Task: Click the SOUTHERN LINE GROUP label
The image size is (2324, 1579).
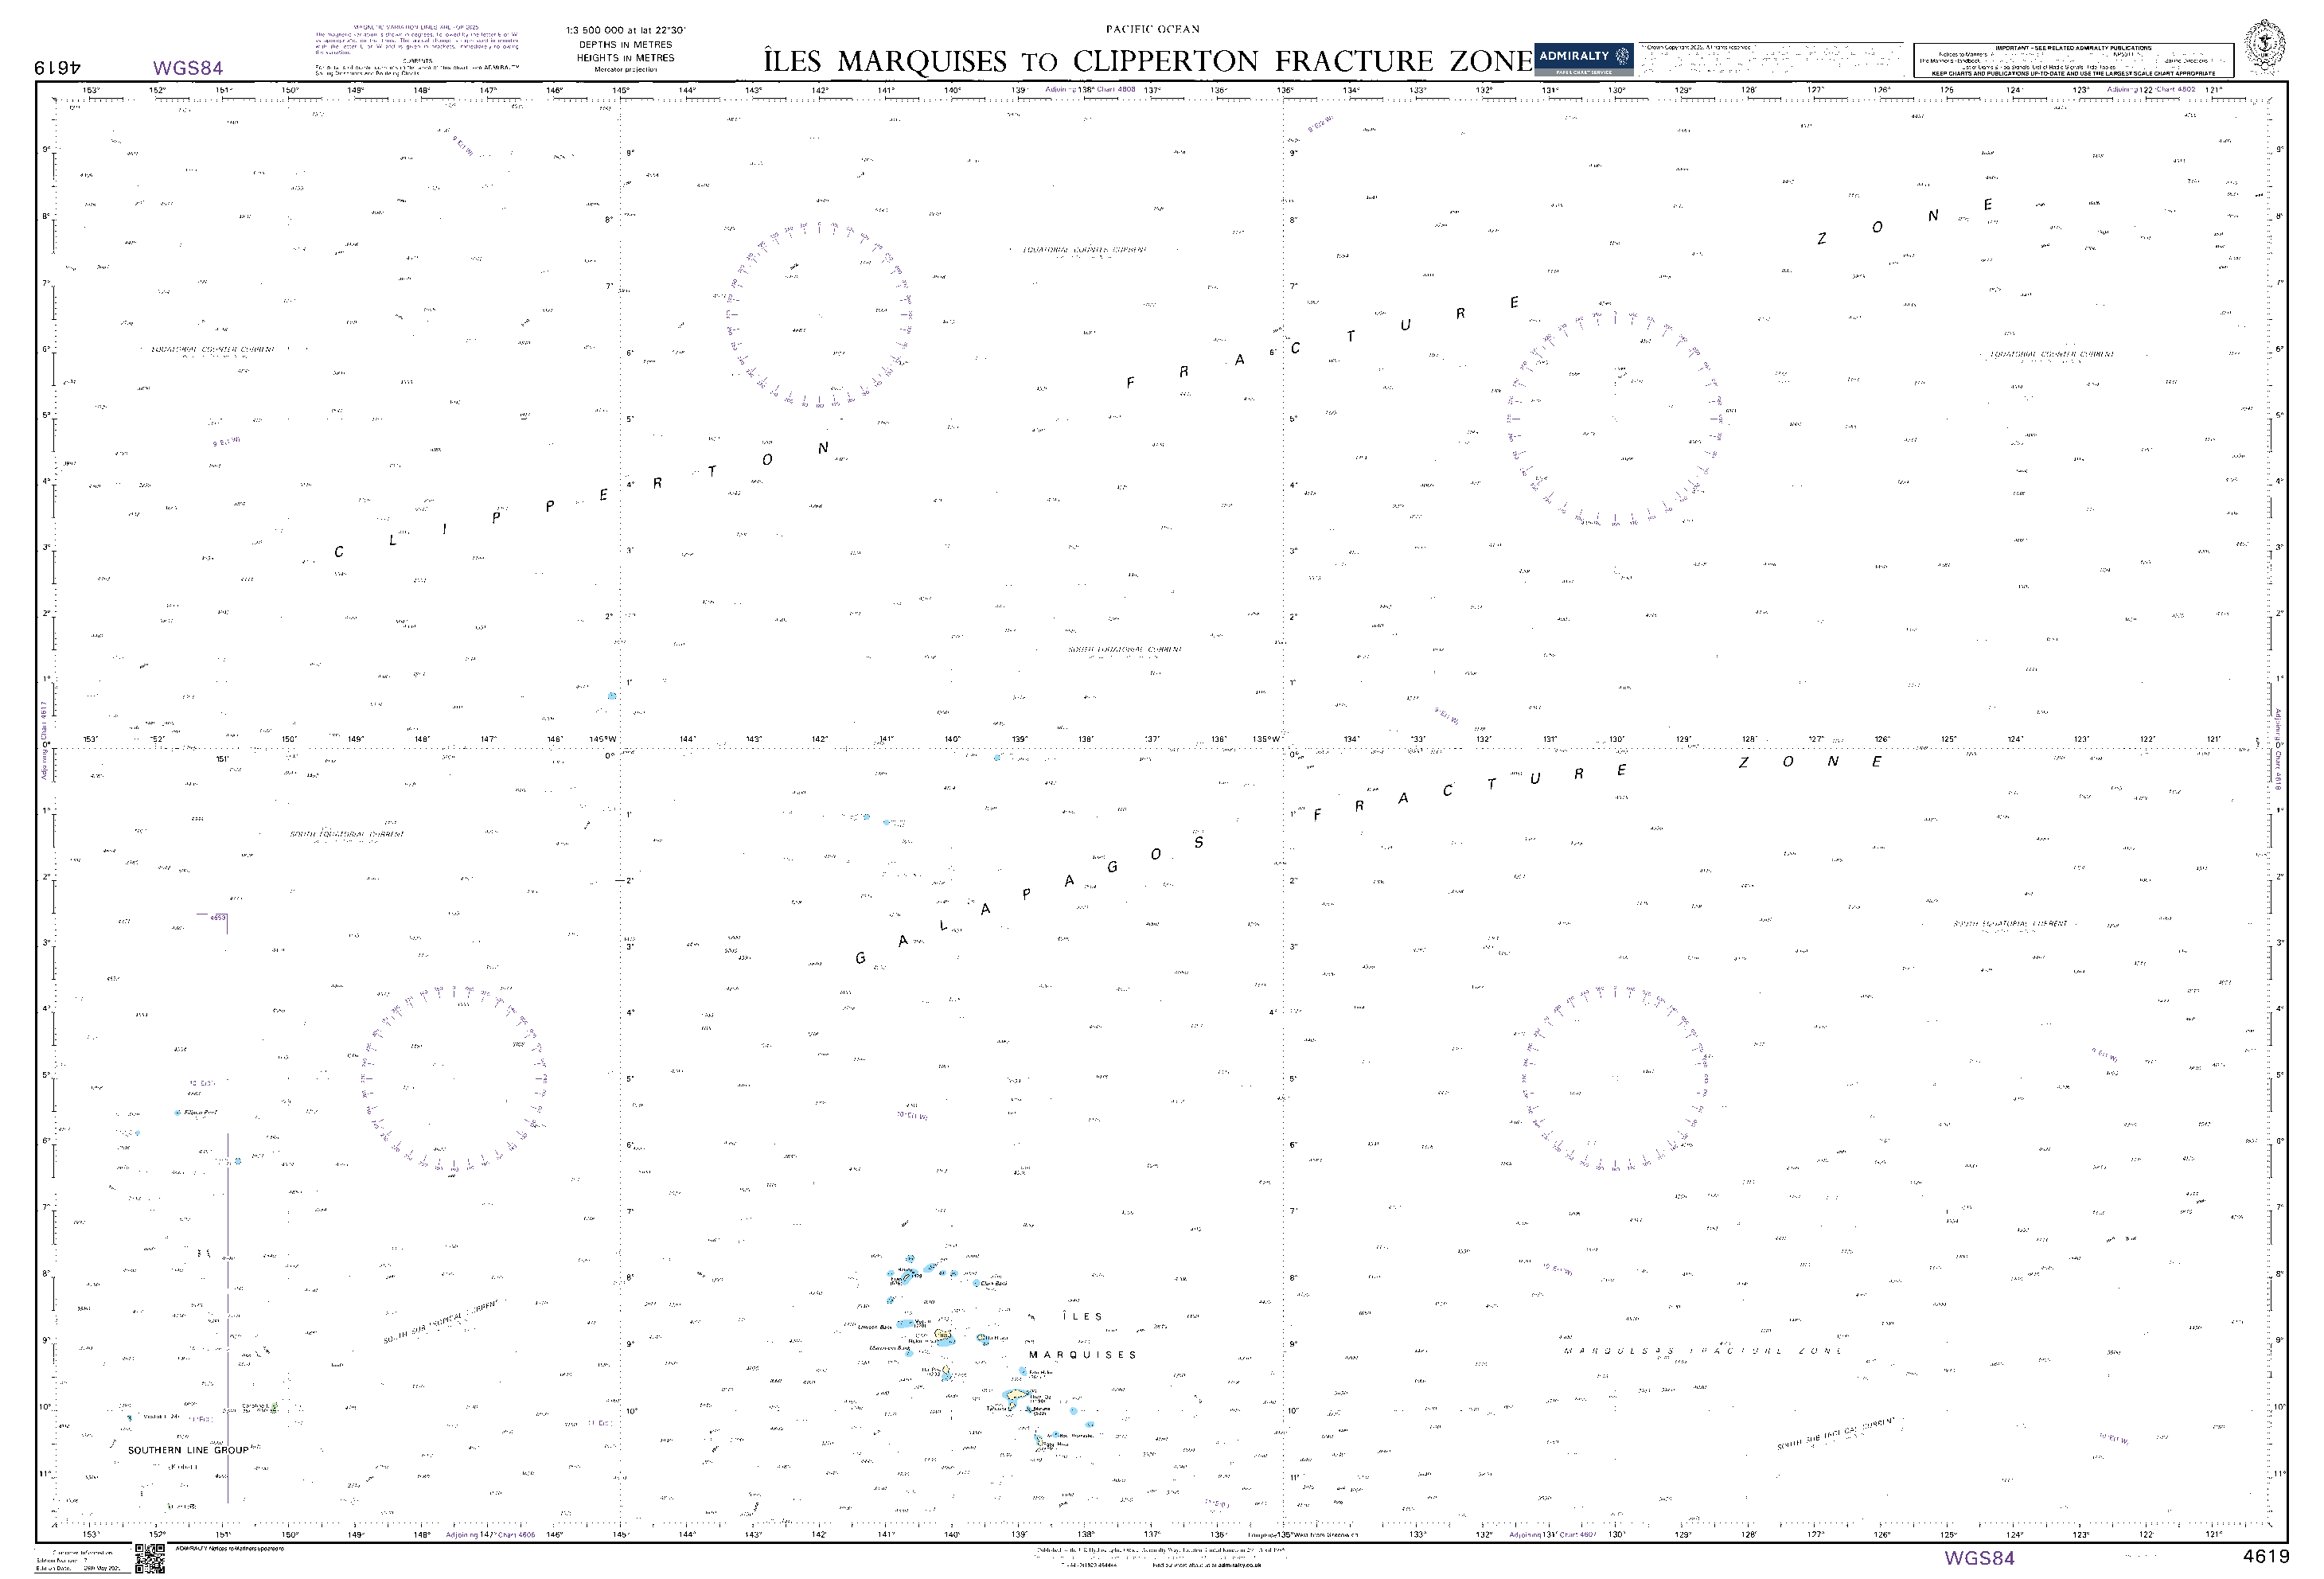Action: [188, 1450]
